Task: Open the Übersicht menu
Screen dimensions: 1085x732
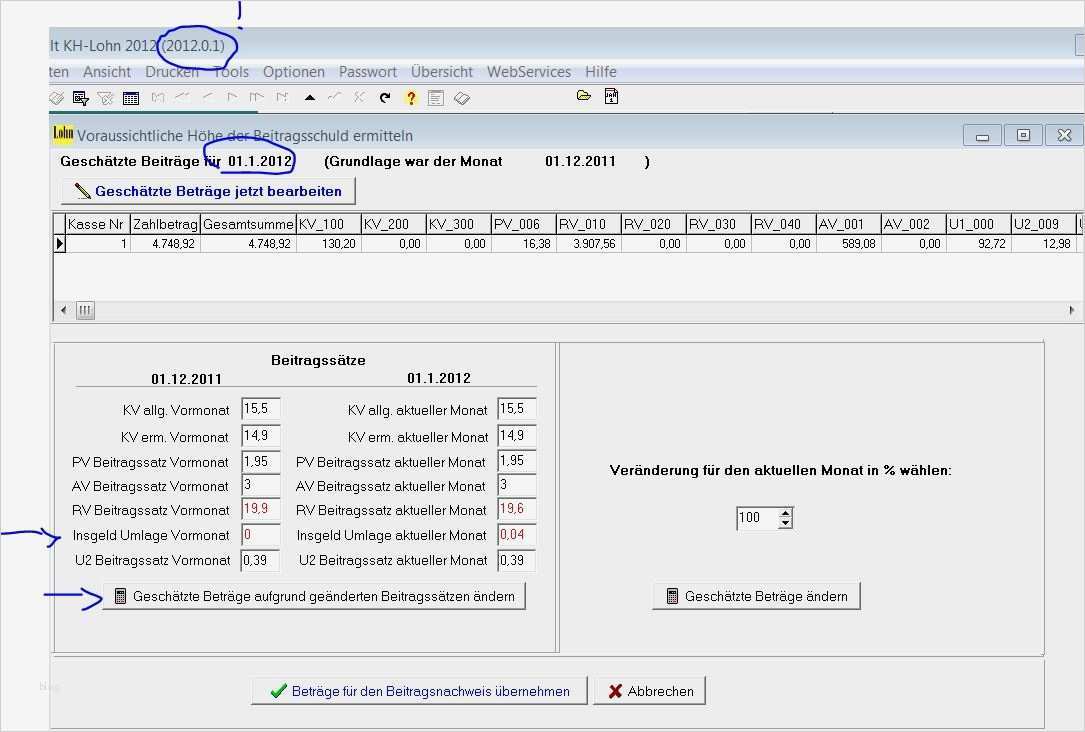Action: tap(441, 72)
